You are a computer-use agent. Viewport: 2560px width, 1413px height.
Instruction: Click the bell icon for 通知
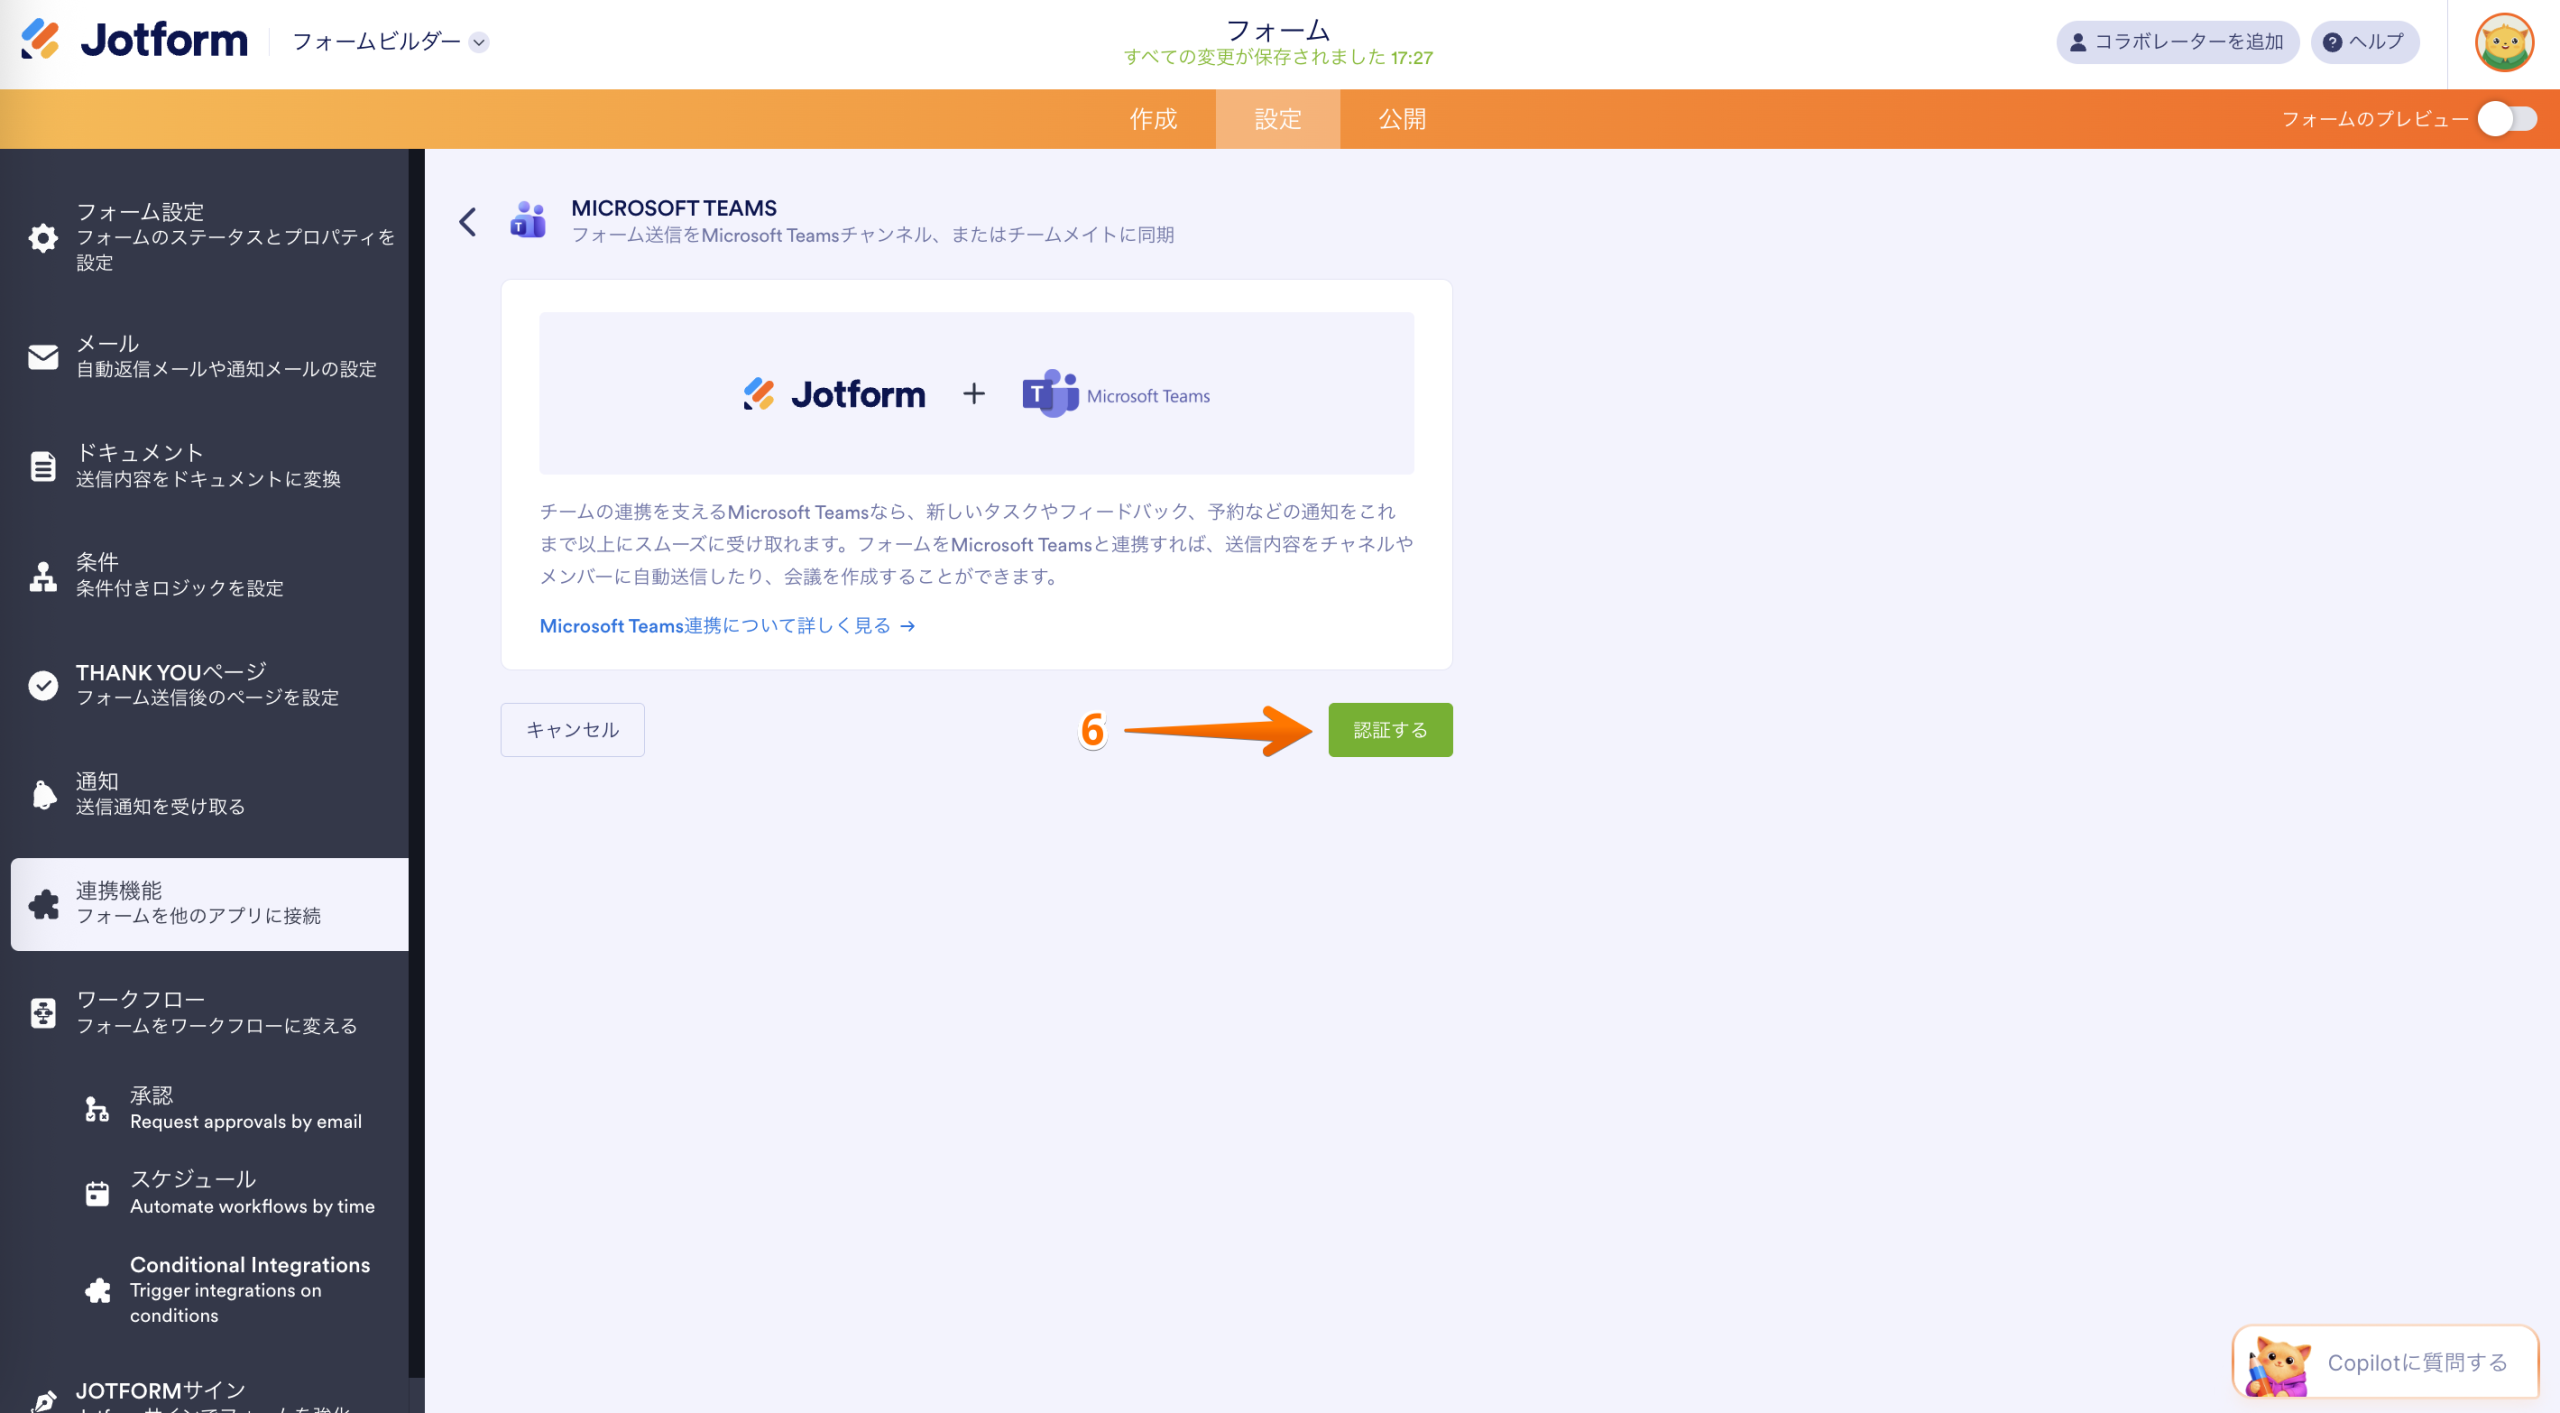pos(43,794)
